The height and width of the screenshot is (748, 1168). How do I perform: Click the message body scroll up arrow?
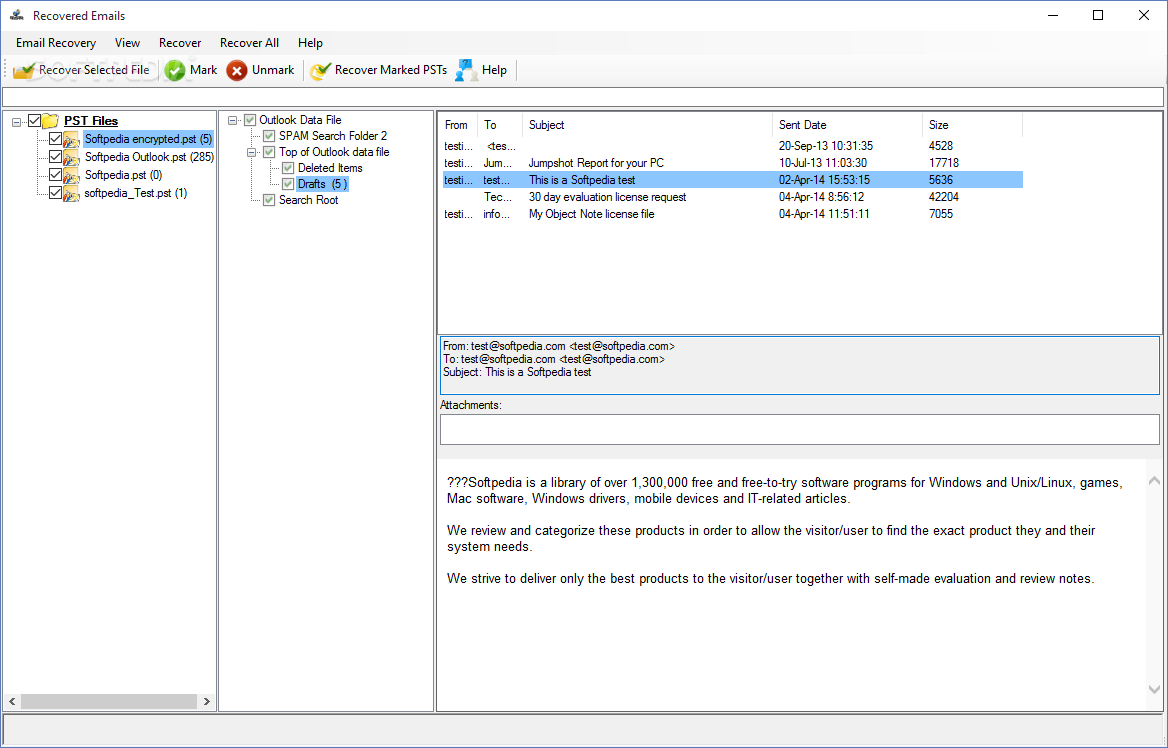tap(1154, 481)
